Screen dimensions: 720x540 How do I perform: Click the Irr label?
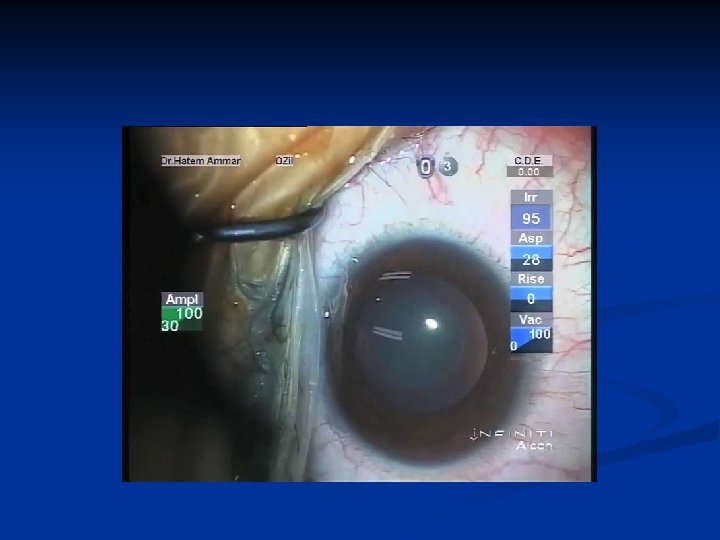[x=531, y=197]
